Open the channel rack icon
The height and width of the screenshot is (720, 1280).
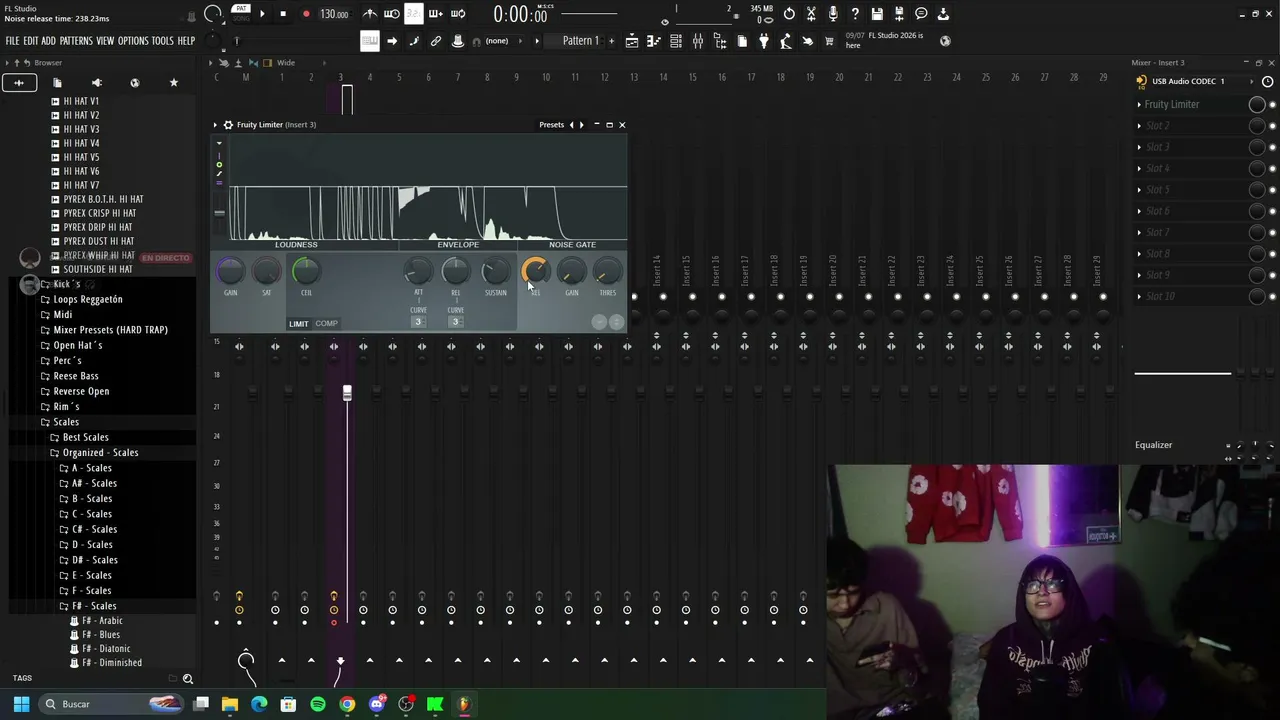click(676, 41)
